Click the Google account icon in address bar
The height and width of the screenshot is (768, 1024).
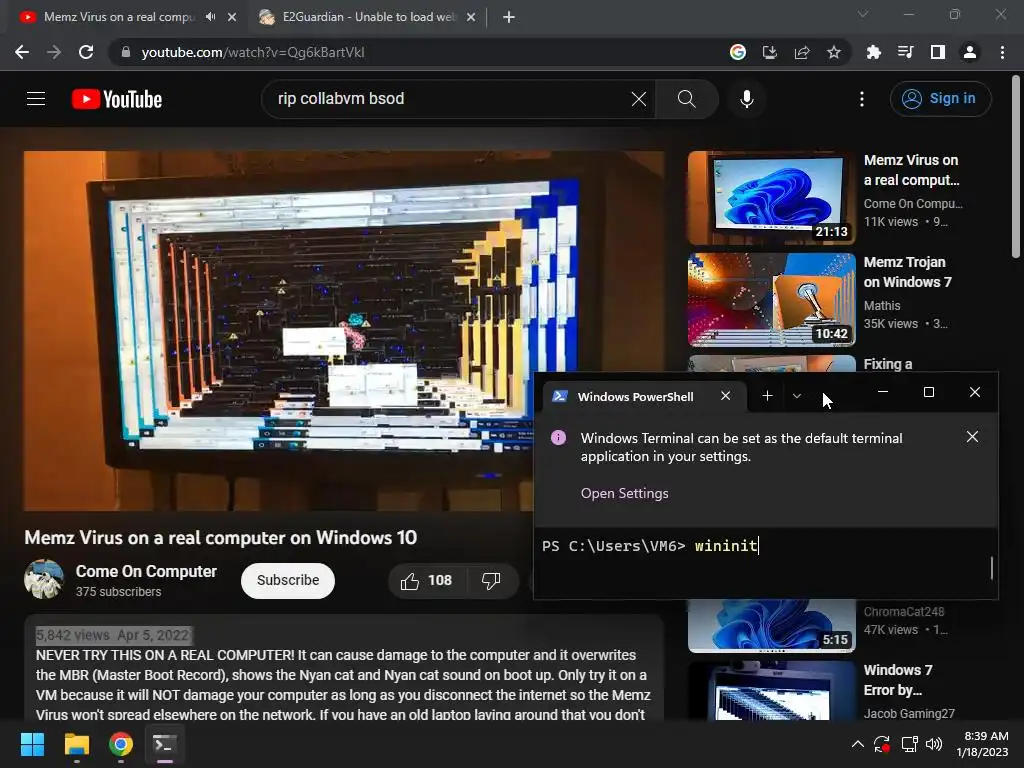[x=738, y=52]
